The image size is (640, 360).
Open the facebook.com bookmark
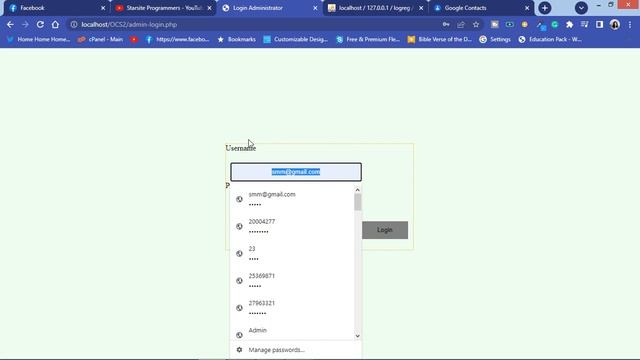(178, 40)
